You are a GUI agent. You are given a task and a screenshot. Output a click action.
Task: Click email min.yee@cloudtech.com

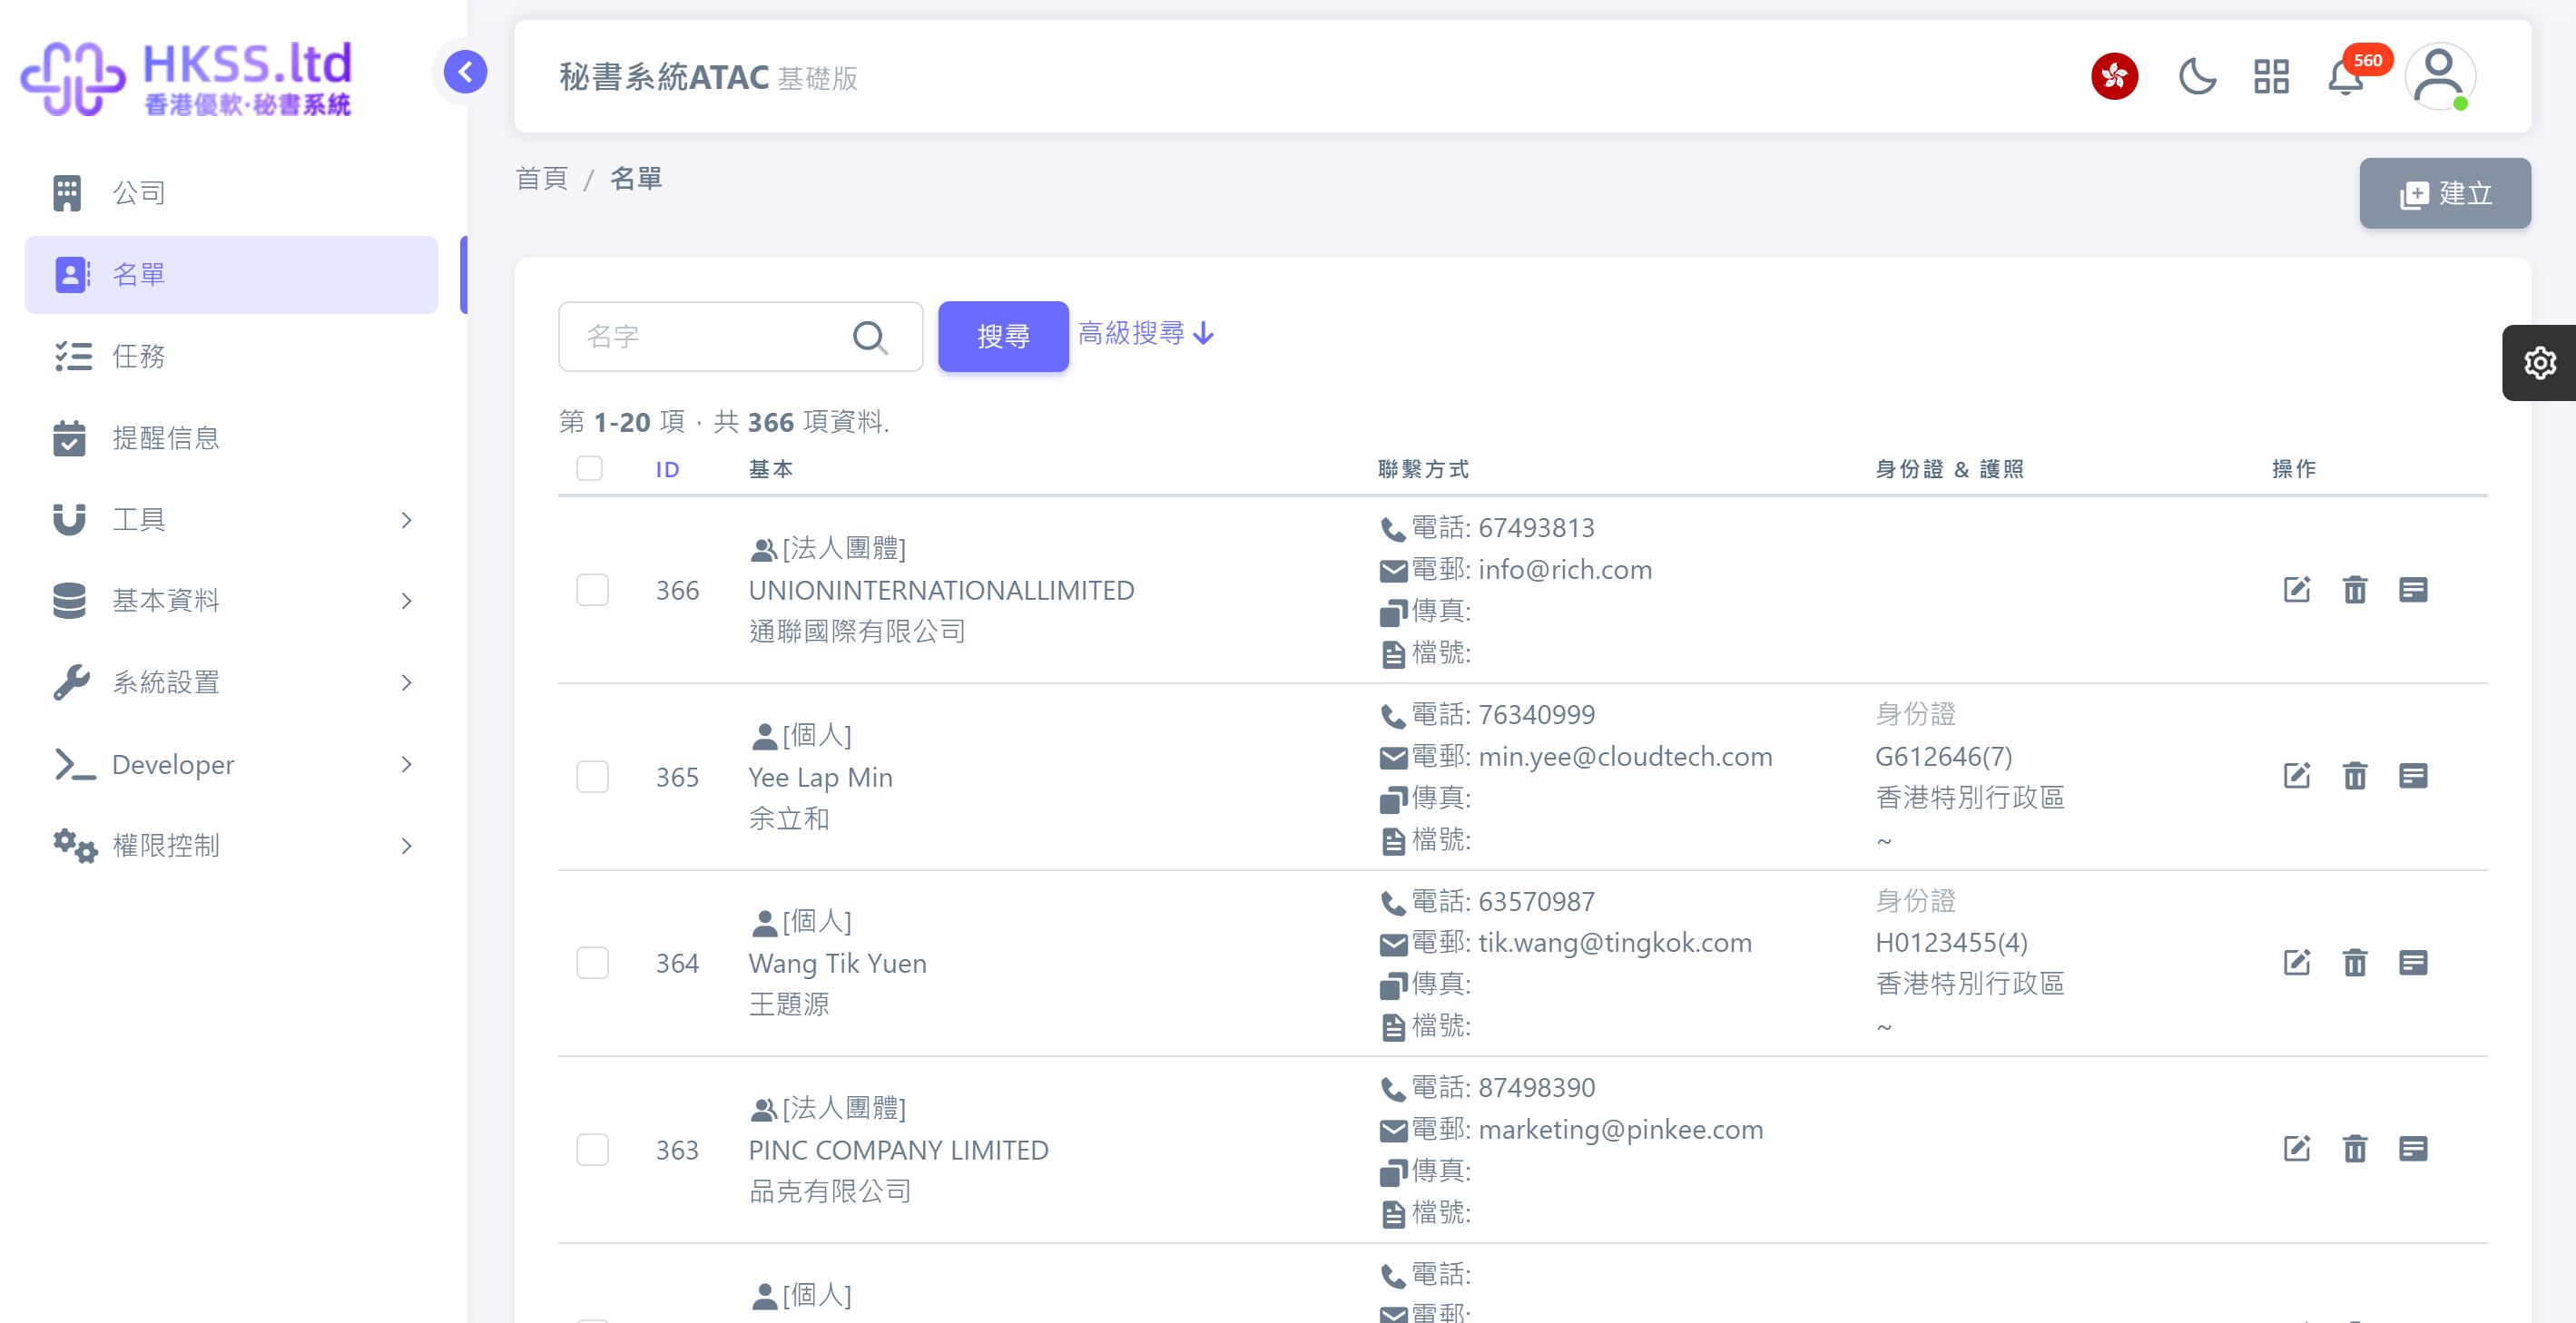click(1625, 757)
